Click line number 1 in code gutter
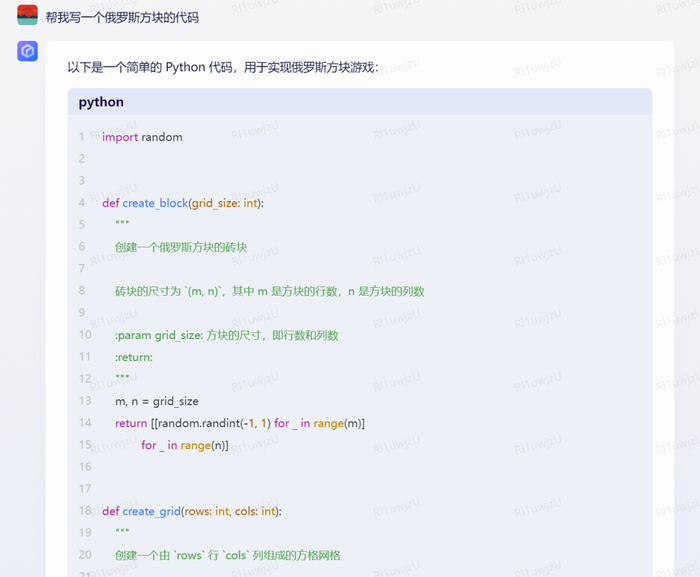The height and width of the screenshot is (577, 700). point(82,137)
